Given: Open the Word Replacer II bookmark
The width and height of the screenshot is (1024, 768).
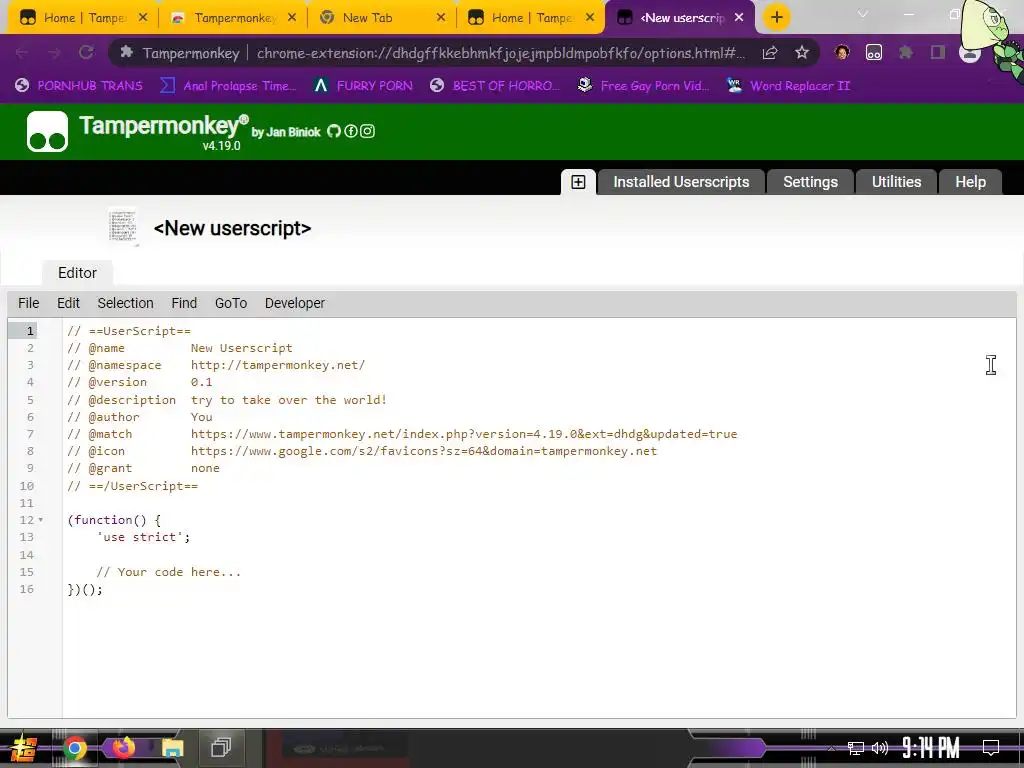Looking at the screenshot, I should coord(788,86).
